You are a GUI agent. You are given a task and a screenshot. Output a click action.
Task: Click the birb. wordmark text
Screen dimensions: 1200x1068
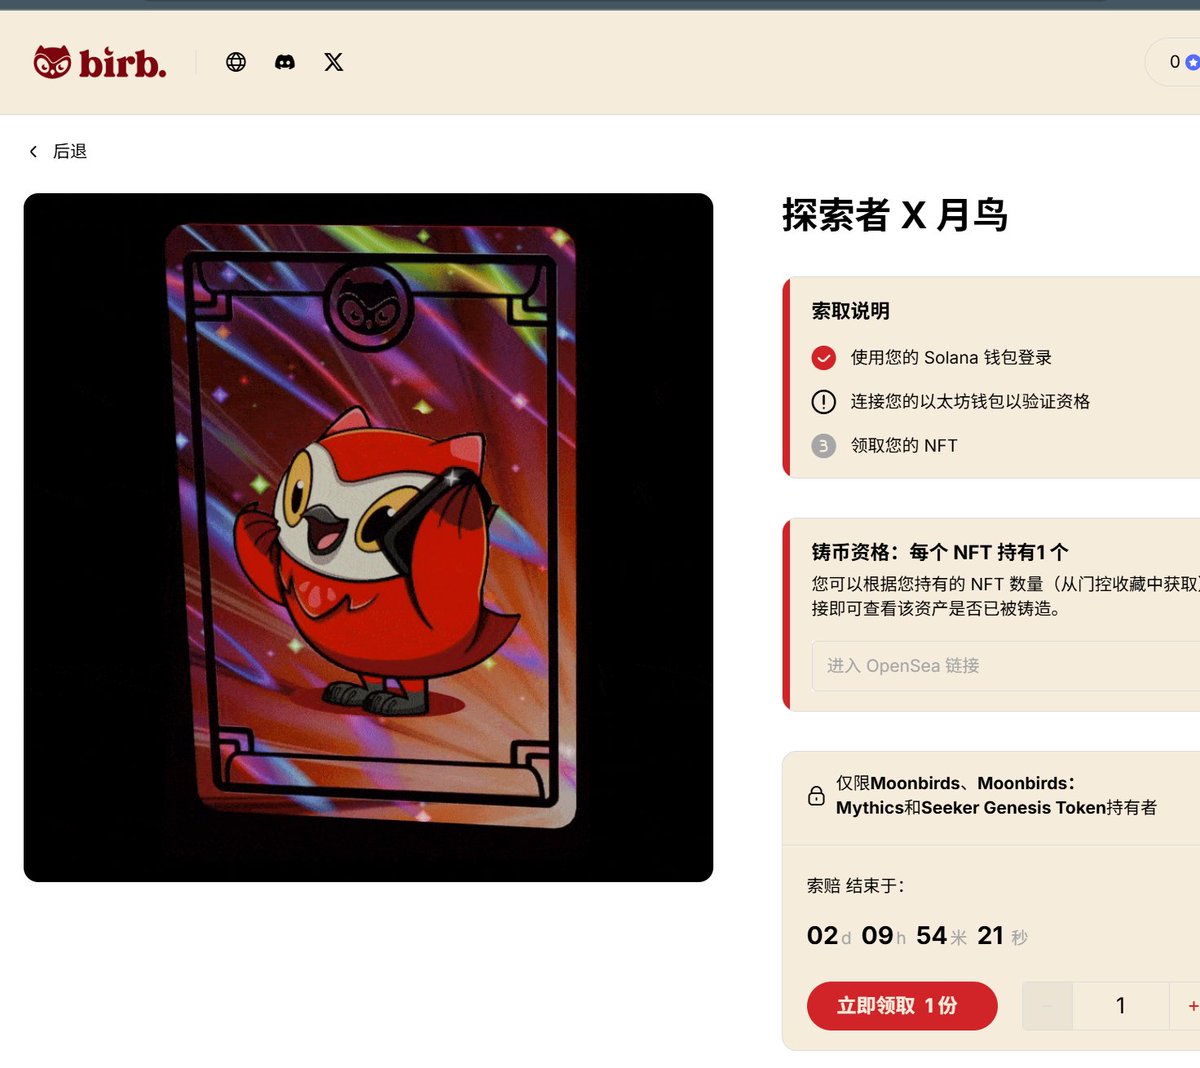click(x=122, y=64)
